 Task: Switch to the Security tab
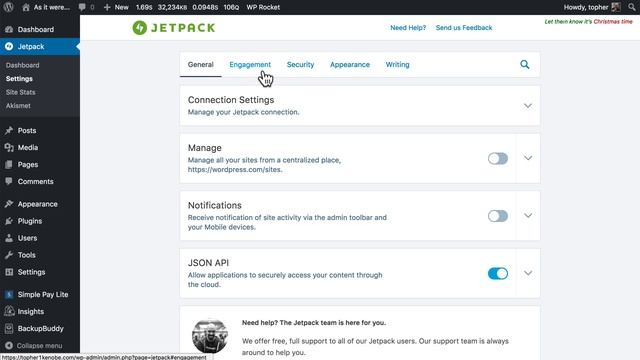(300, 64)
